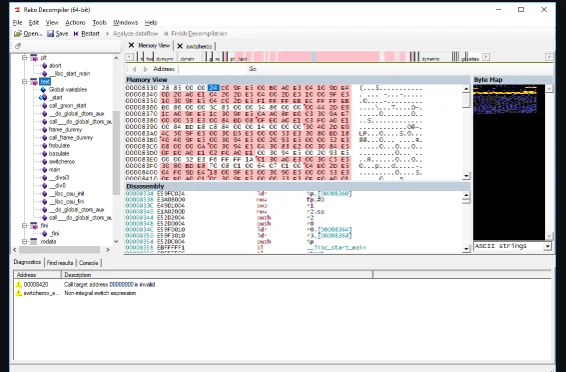Click Memory View scrollbar down arrow
The image size is (566, 372).
[466, 176]
